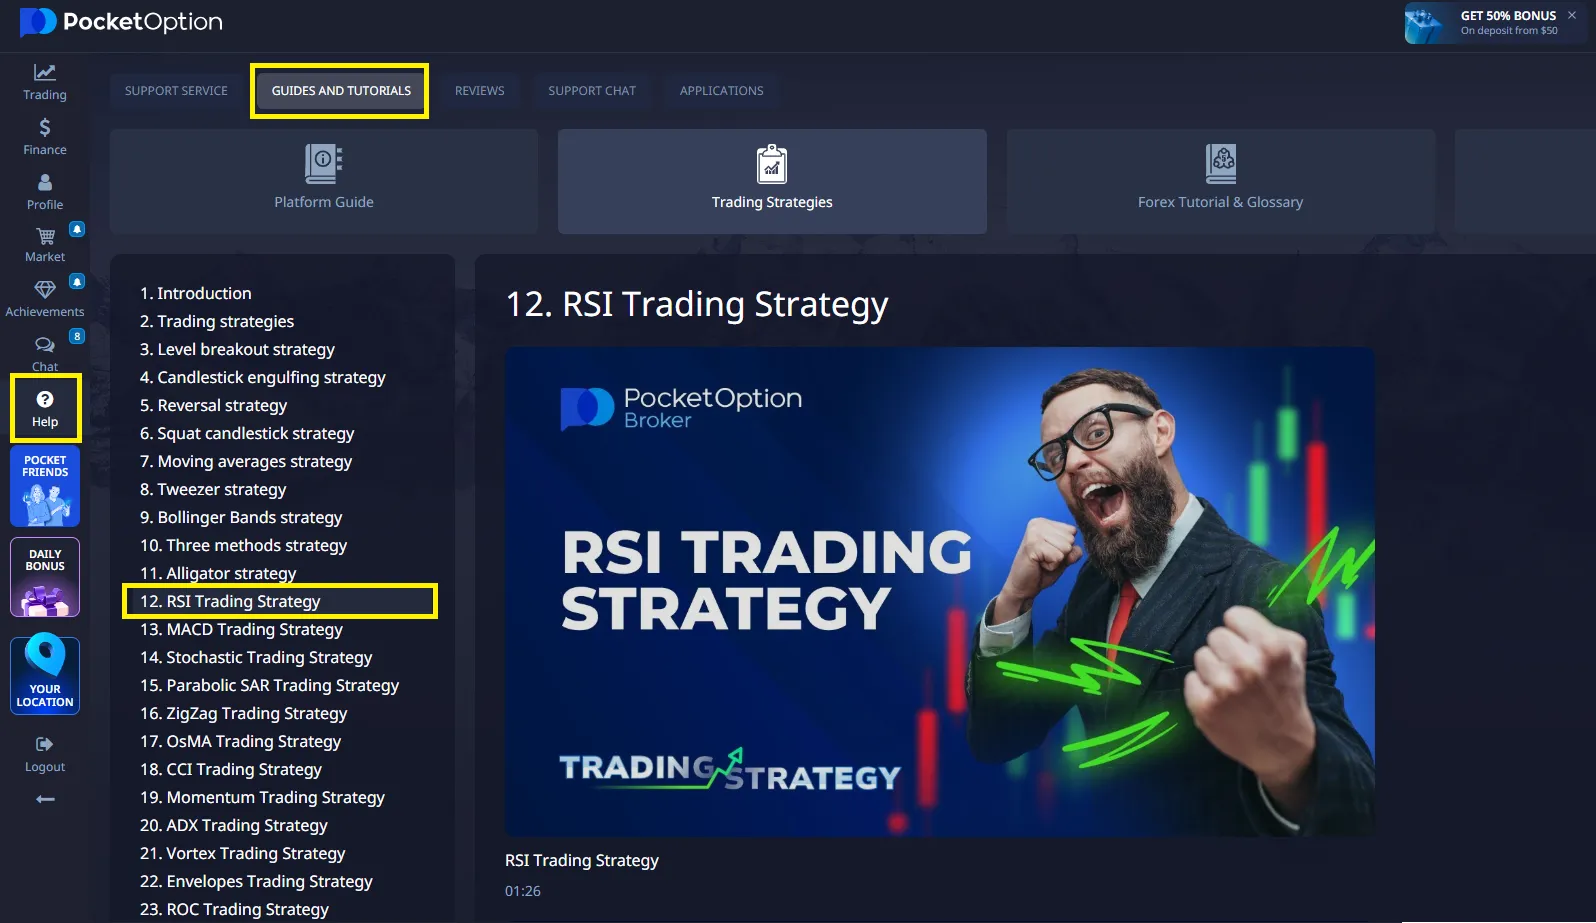Go to Profile in the sidebar
The image size is (1596, 923).
tap(45, 192)
